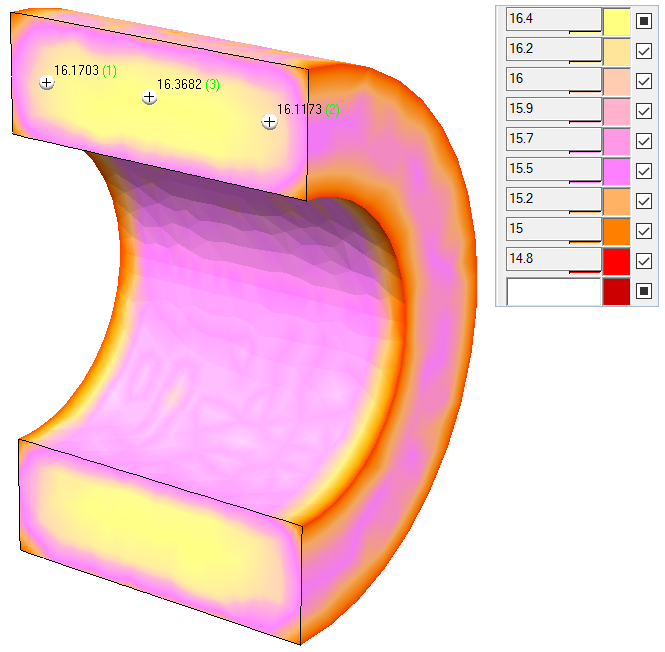Open the red swatch for 14.8

click(617, 261)
